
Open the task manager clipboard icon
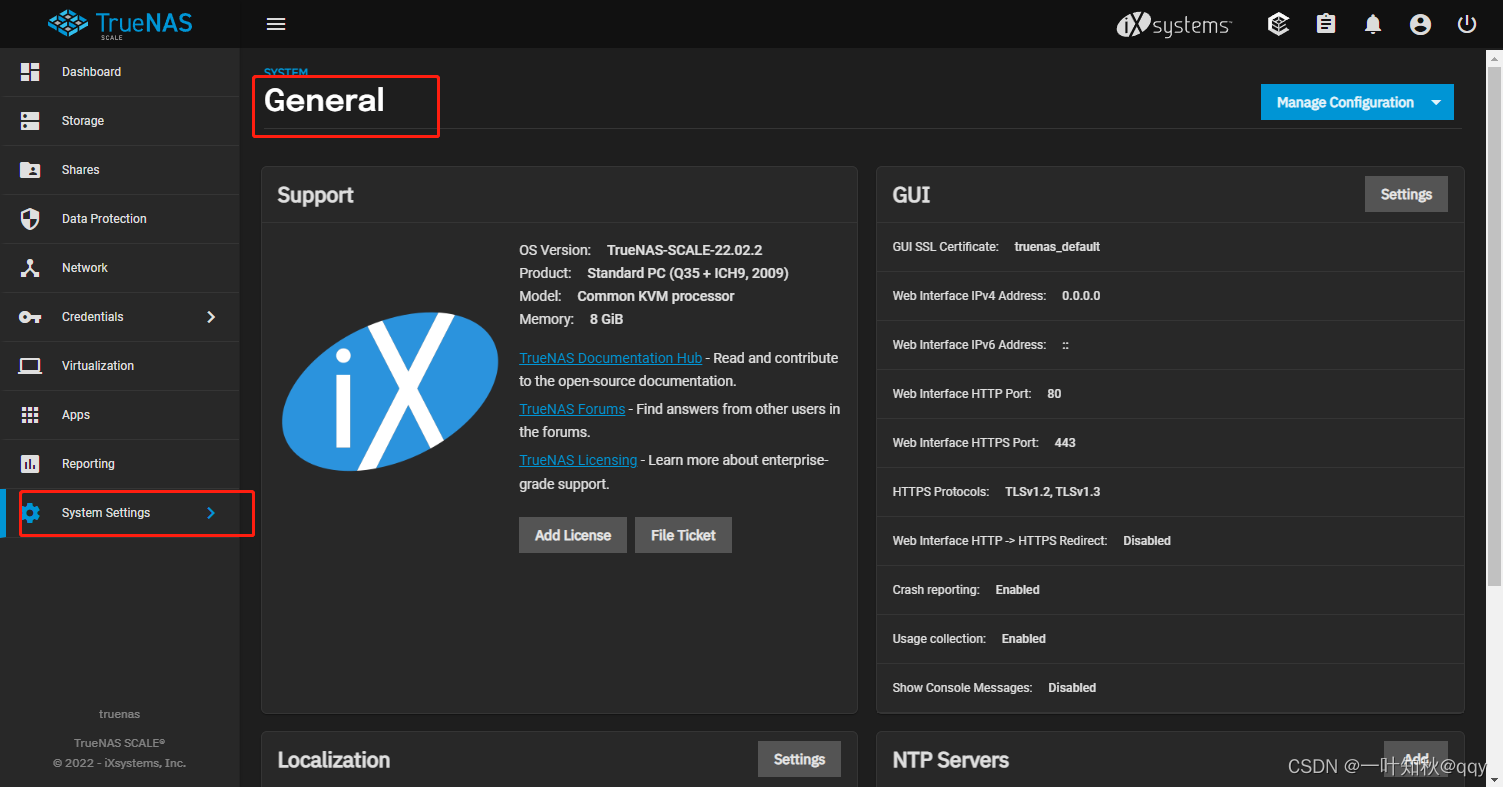tap(1326, 24)
